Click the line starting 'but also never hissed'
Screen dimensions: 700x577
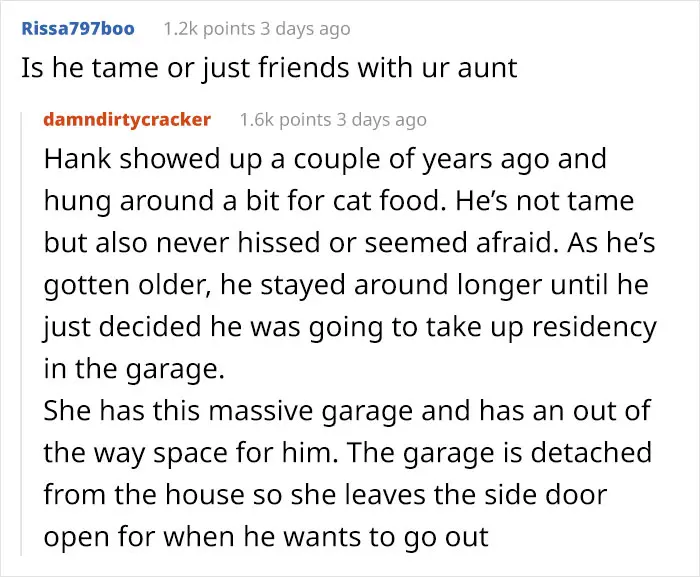tap(330, 244)
